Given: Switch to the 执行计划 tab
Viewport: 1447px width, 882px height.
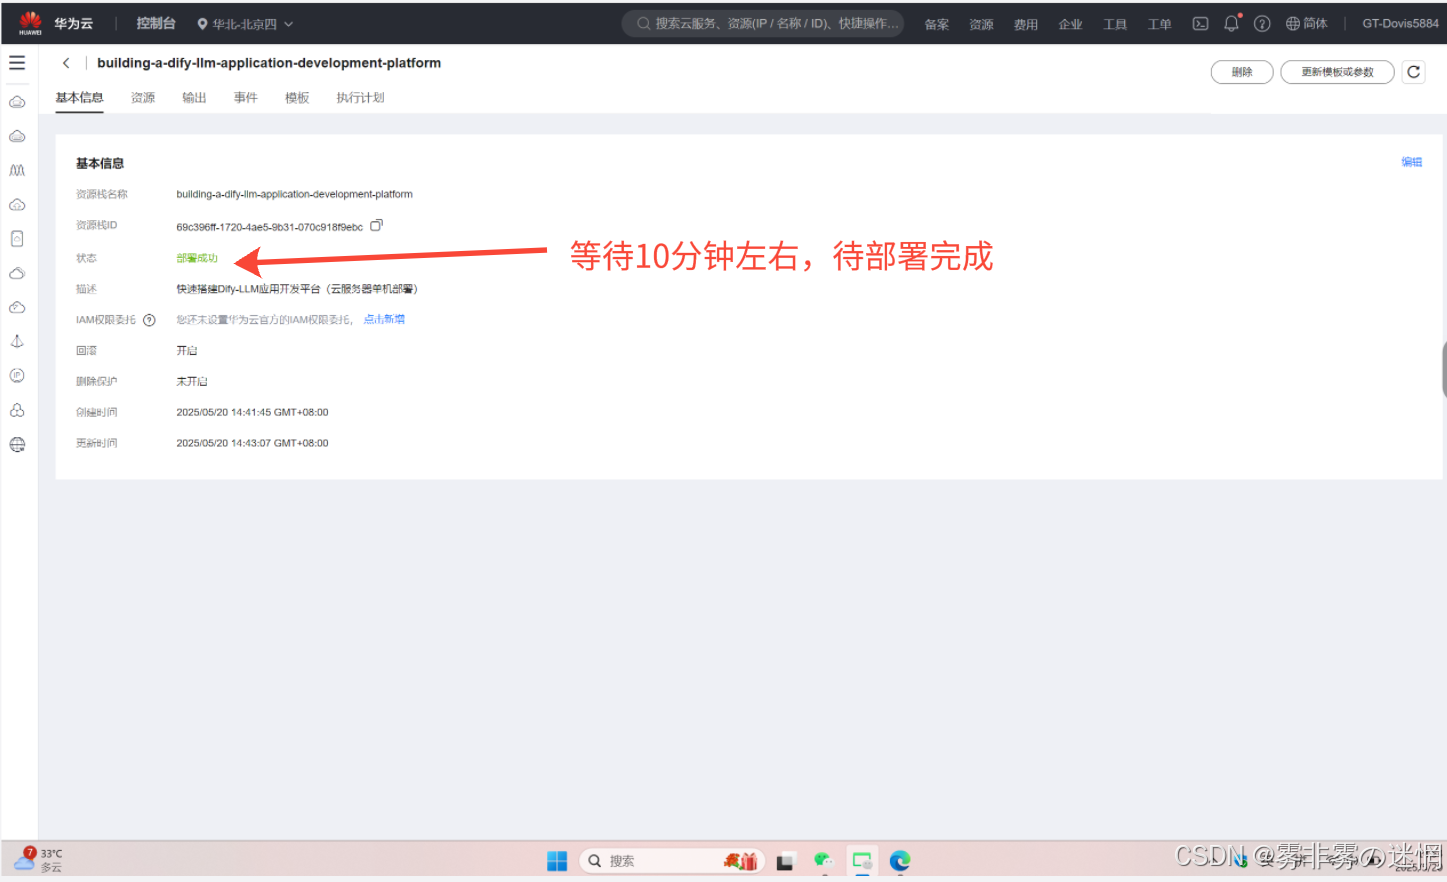Looking at the screenshot, I should point(360,98).
